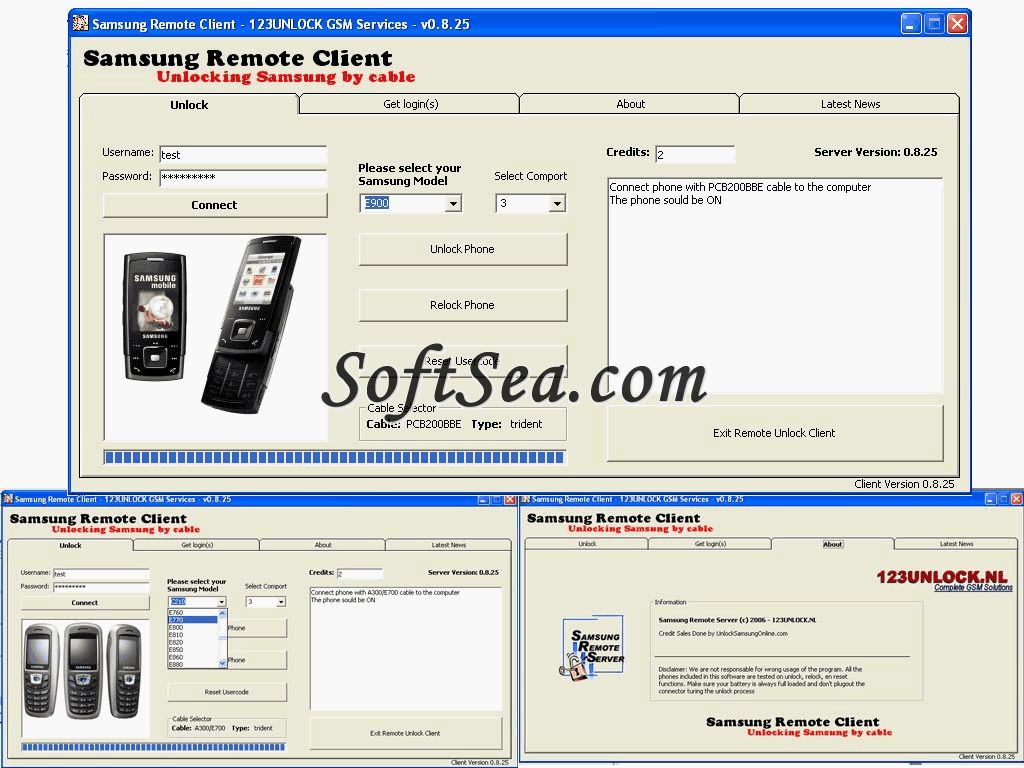
Task: Switch to the Unlock tab in bottom-right window
Action: [x=587, y=544]
